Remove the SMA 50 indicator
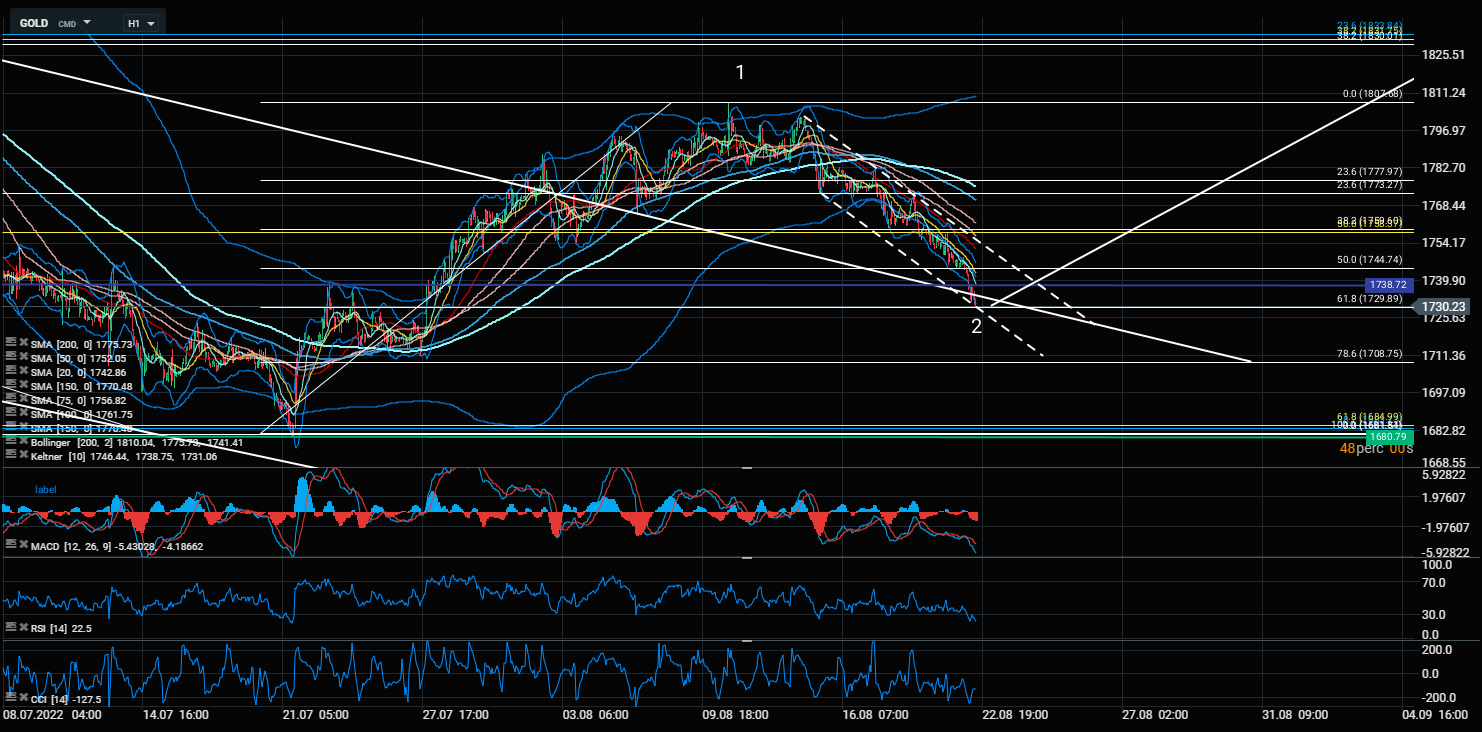Viewport: 1482px width, 732px height. coord(22,358)
